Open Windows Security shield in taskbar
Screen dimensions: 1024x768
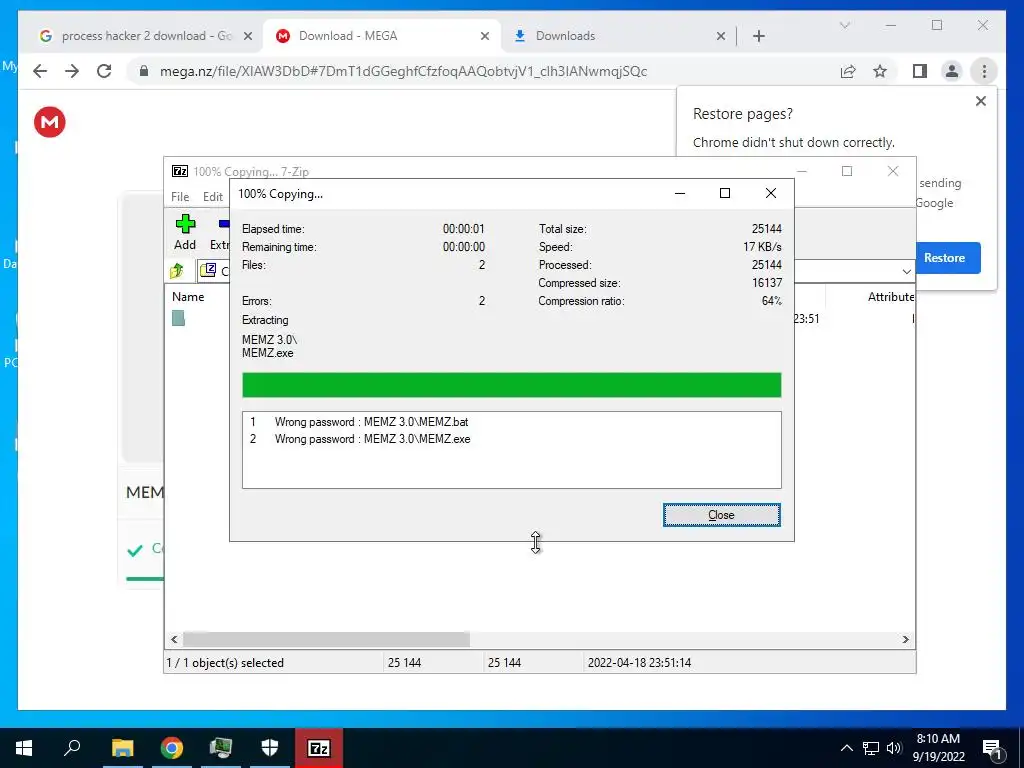tap(270, 748)
